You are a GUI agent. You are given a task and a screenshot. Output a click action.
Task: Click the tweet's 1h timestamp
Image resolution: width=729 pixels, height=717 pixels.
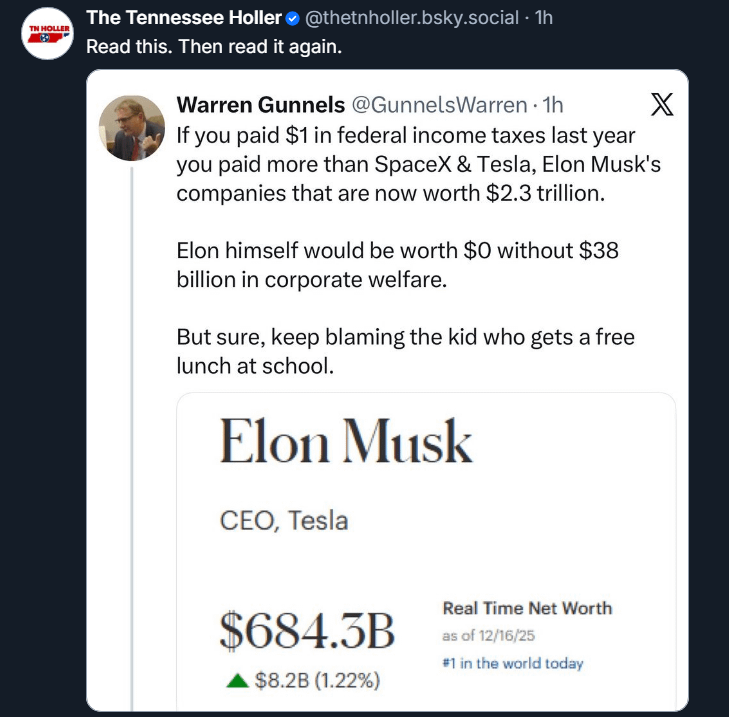(552, 105)
